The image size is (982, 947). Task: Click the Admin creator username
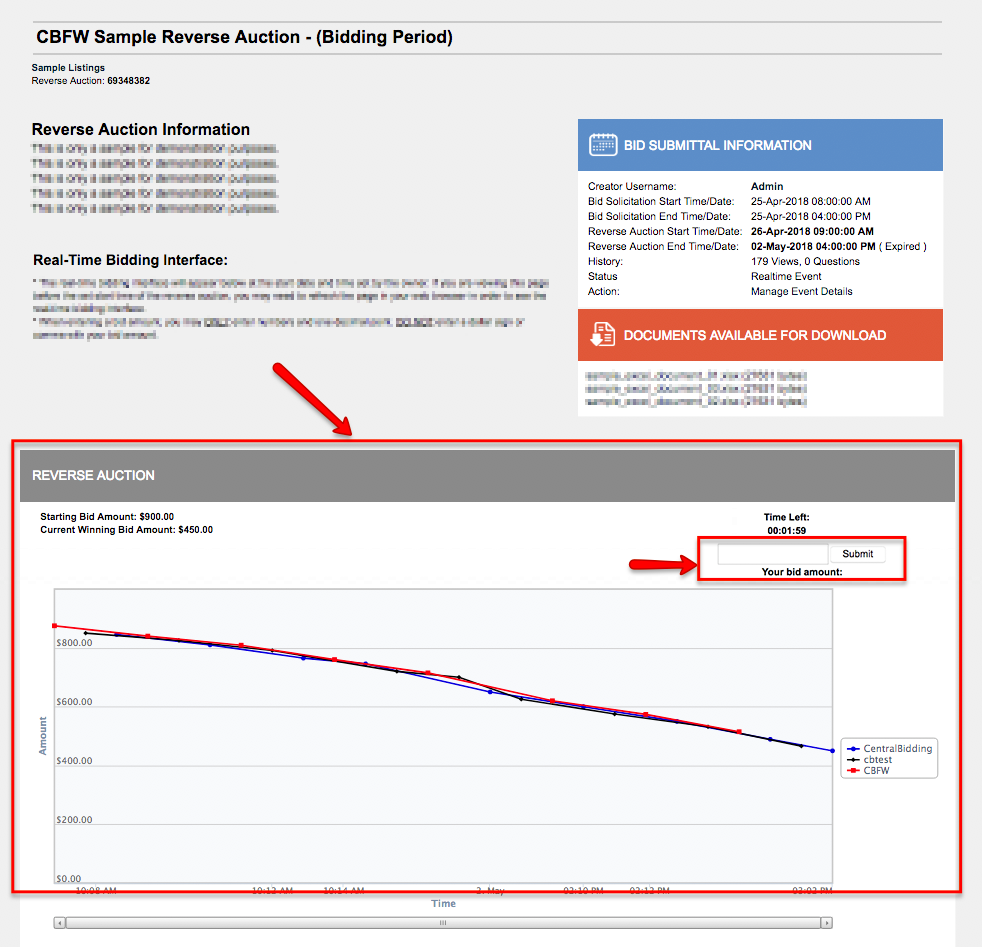point(767,187)
